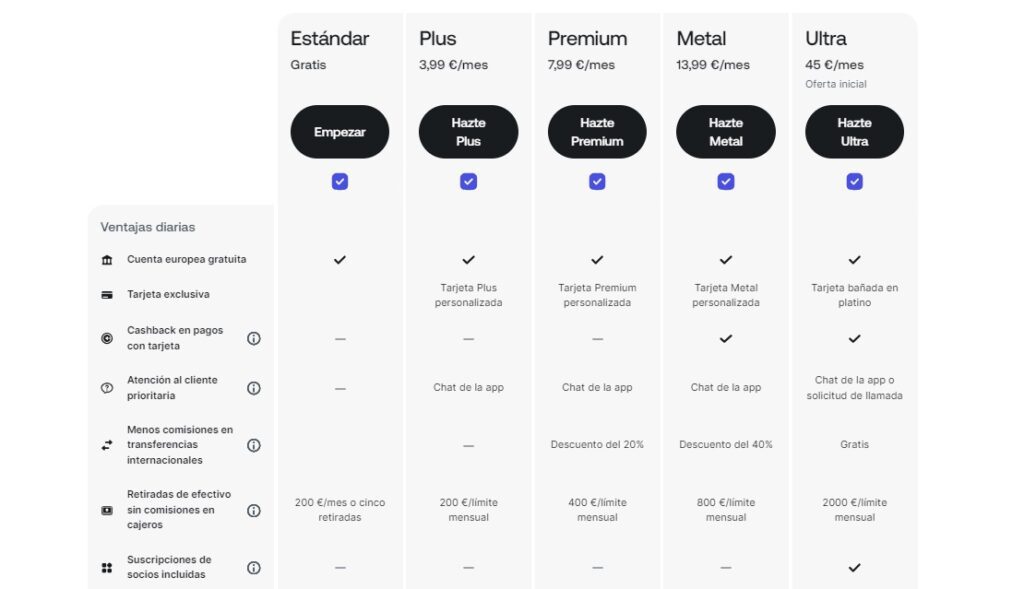Image resolution: width=1024 pixels, height=589 pixels.
Task: Open the info tooltip for Cashback en pagos
Action: pos(253,338)
